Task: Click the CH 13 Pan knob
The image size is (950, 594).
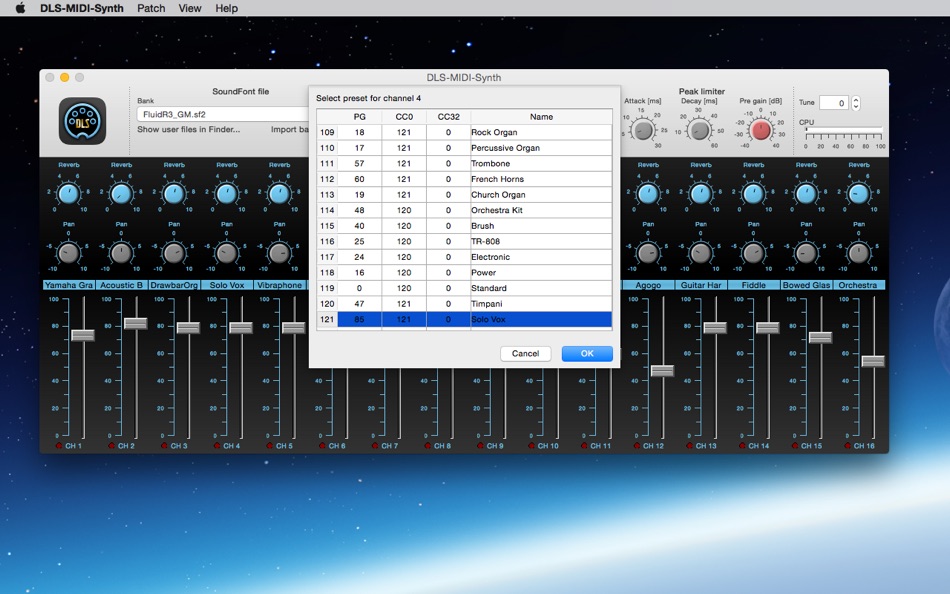Action: point(701,253)
